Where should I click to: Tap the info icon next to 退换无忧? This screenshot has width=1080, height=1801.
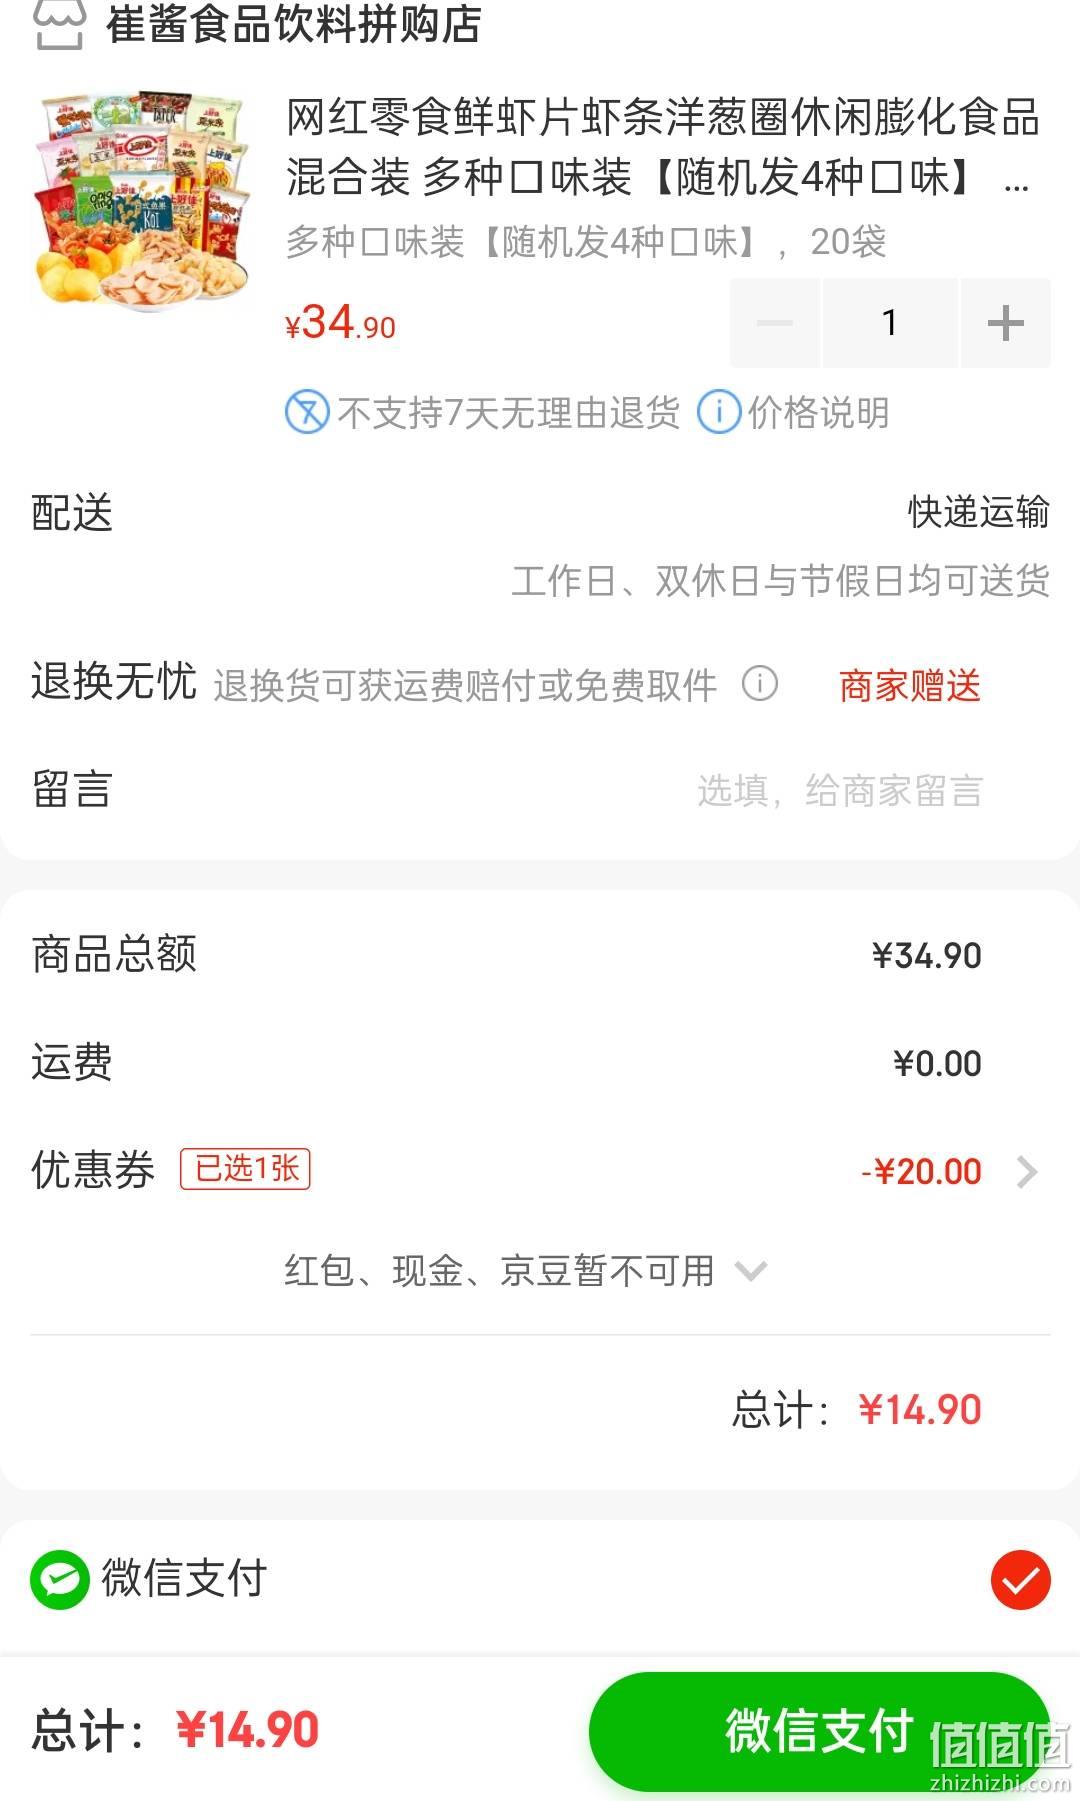(x=760, y=684)
